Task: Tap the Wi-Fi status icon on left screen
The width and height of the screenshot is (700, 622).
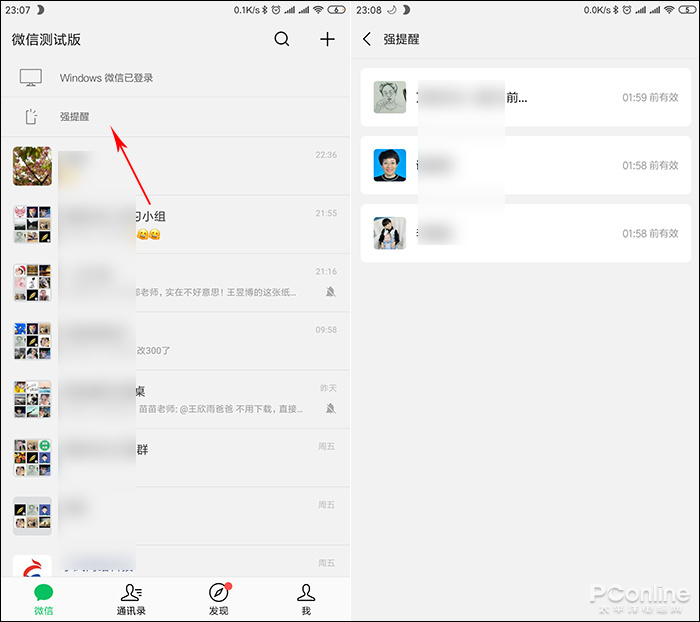Action: [x=318, y=10]
